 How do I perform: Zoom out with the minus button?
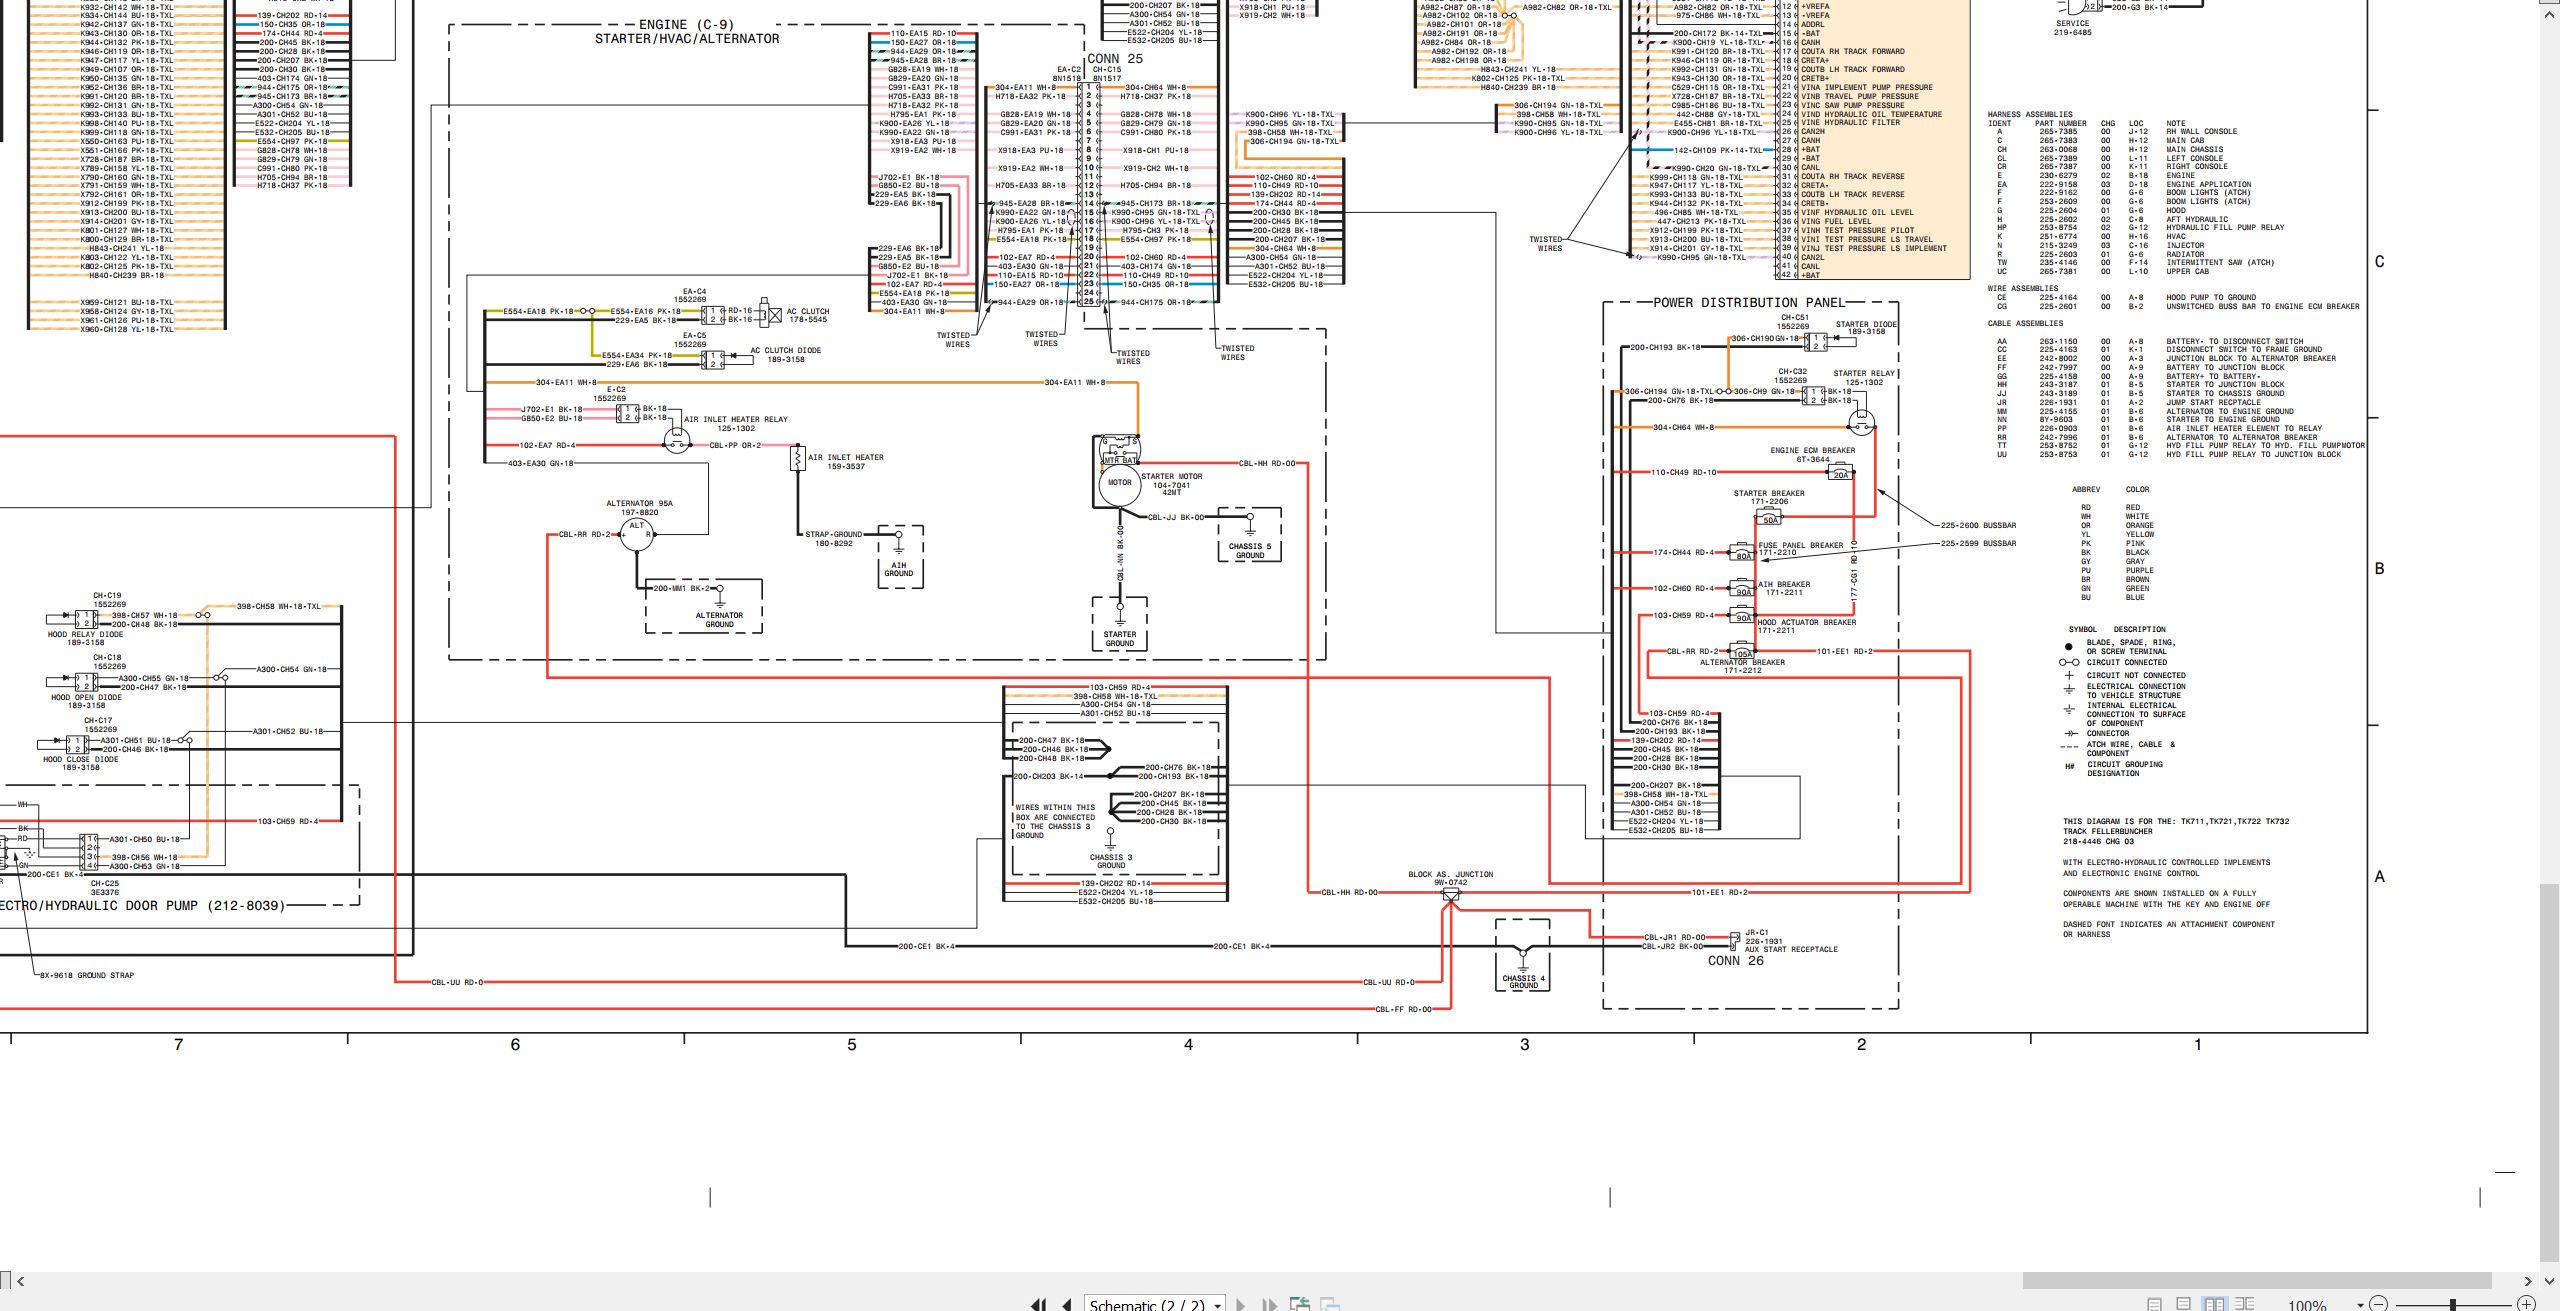click(x=2378, y=1303)
